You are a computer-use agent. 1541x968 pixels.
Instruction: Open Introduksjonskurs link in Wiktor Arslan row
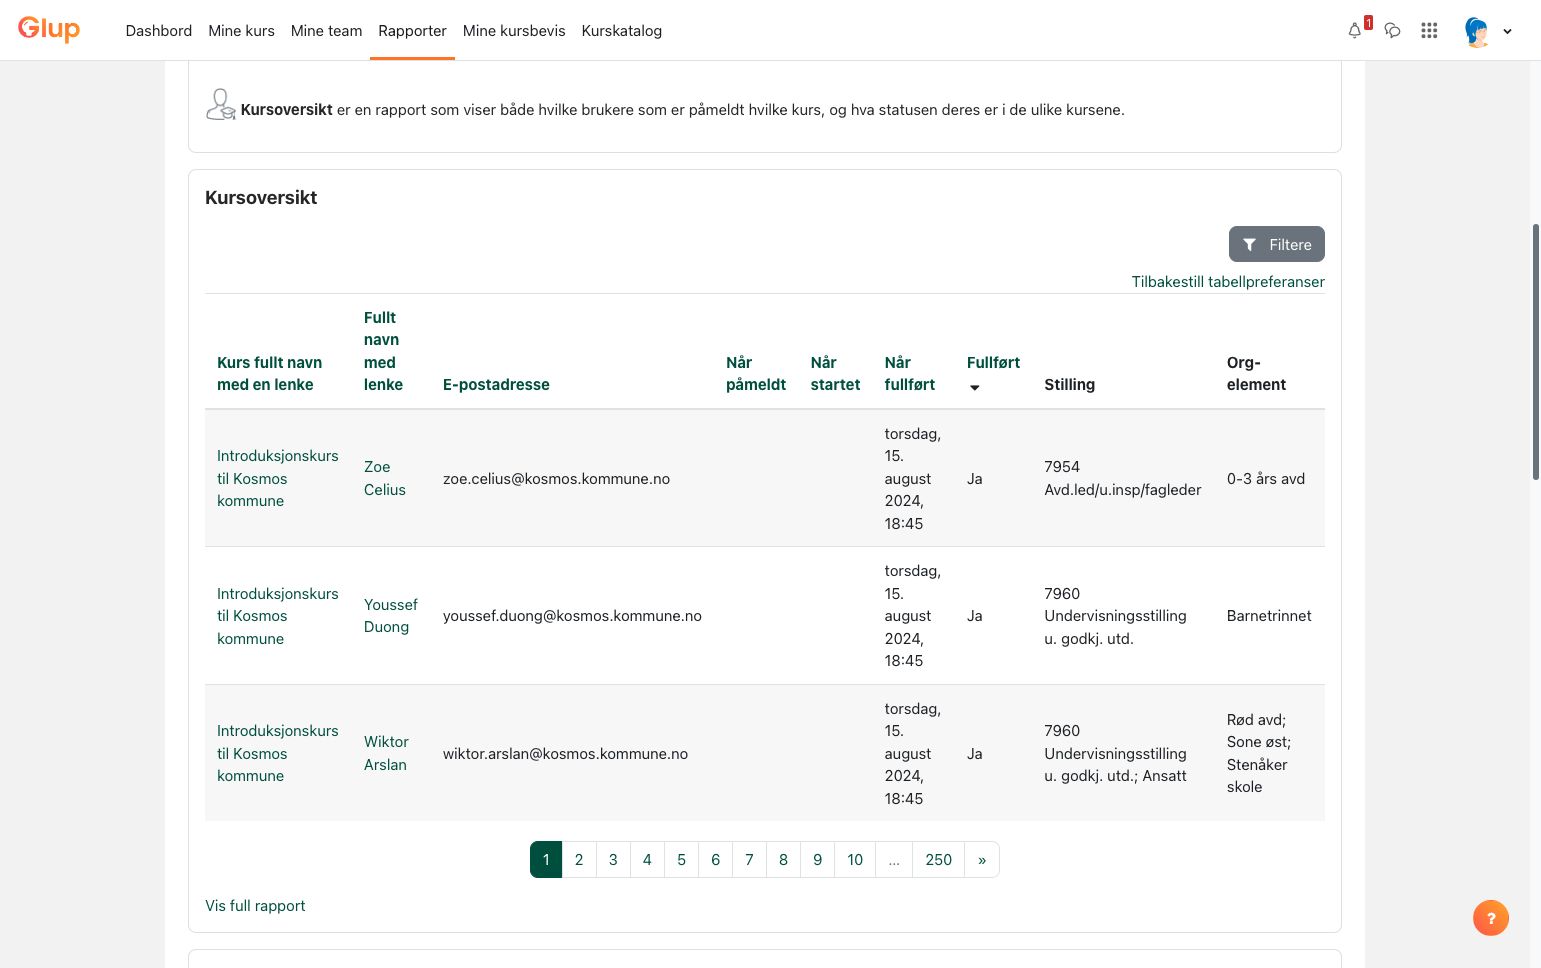point(278,753)
